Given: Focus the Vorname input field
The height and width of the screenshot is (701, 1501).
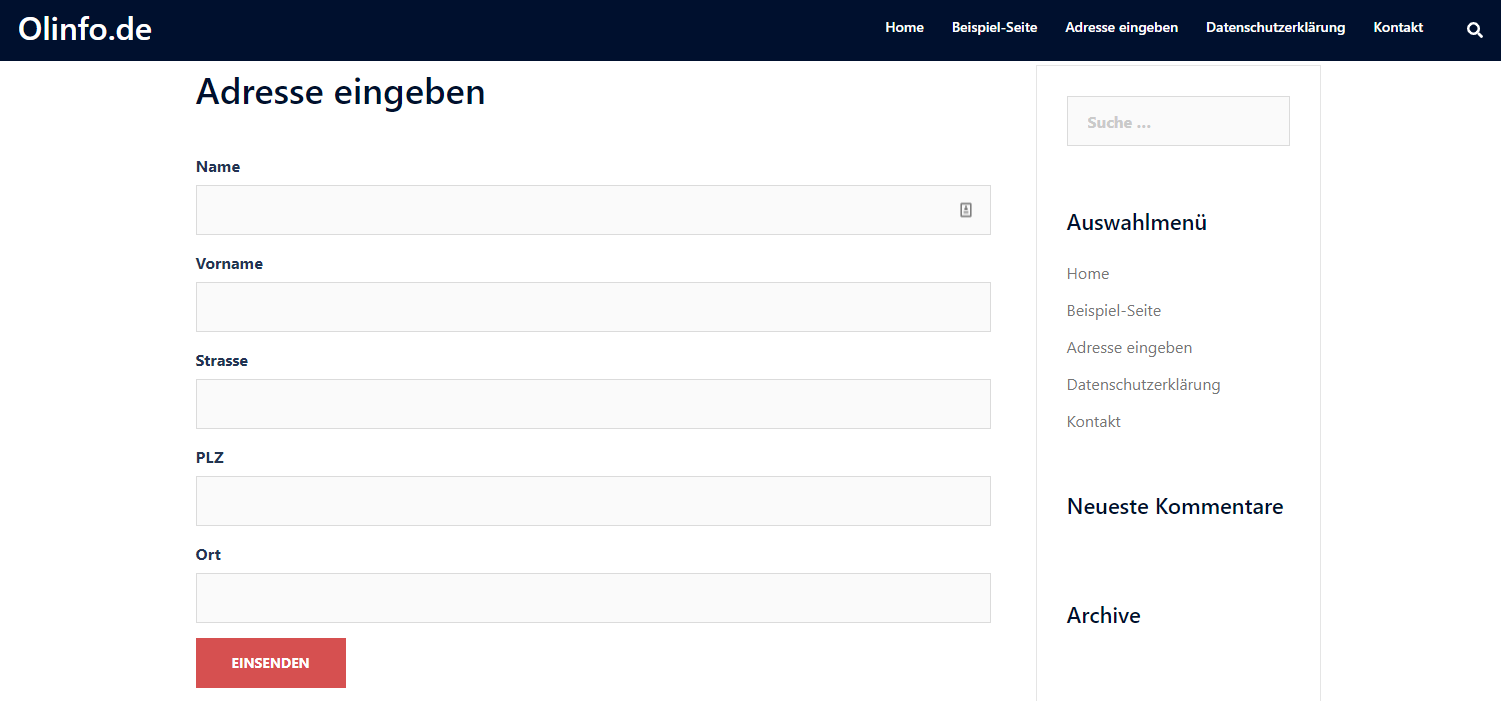Looking at the screenshot, I should tap(593, 307).
